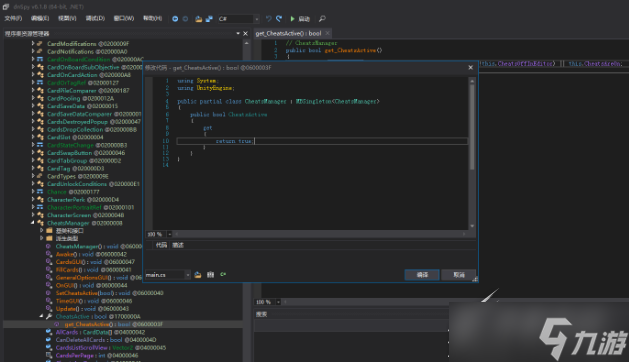
Task: Expand the CharacterPerk tree node
Action: click(33, 199)
